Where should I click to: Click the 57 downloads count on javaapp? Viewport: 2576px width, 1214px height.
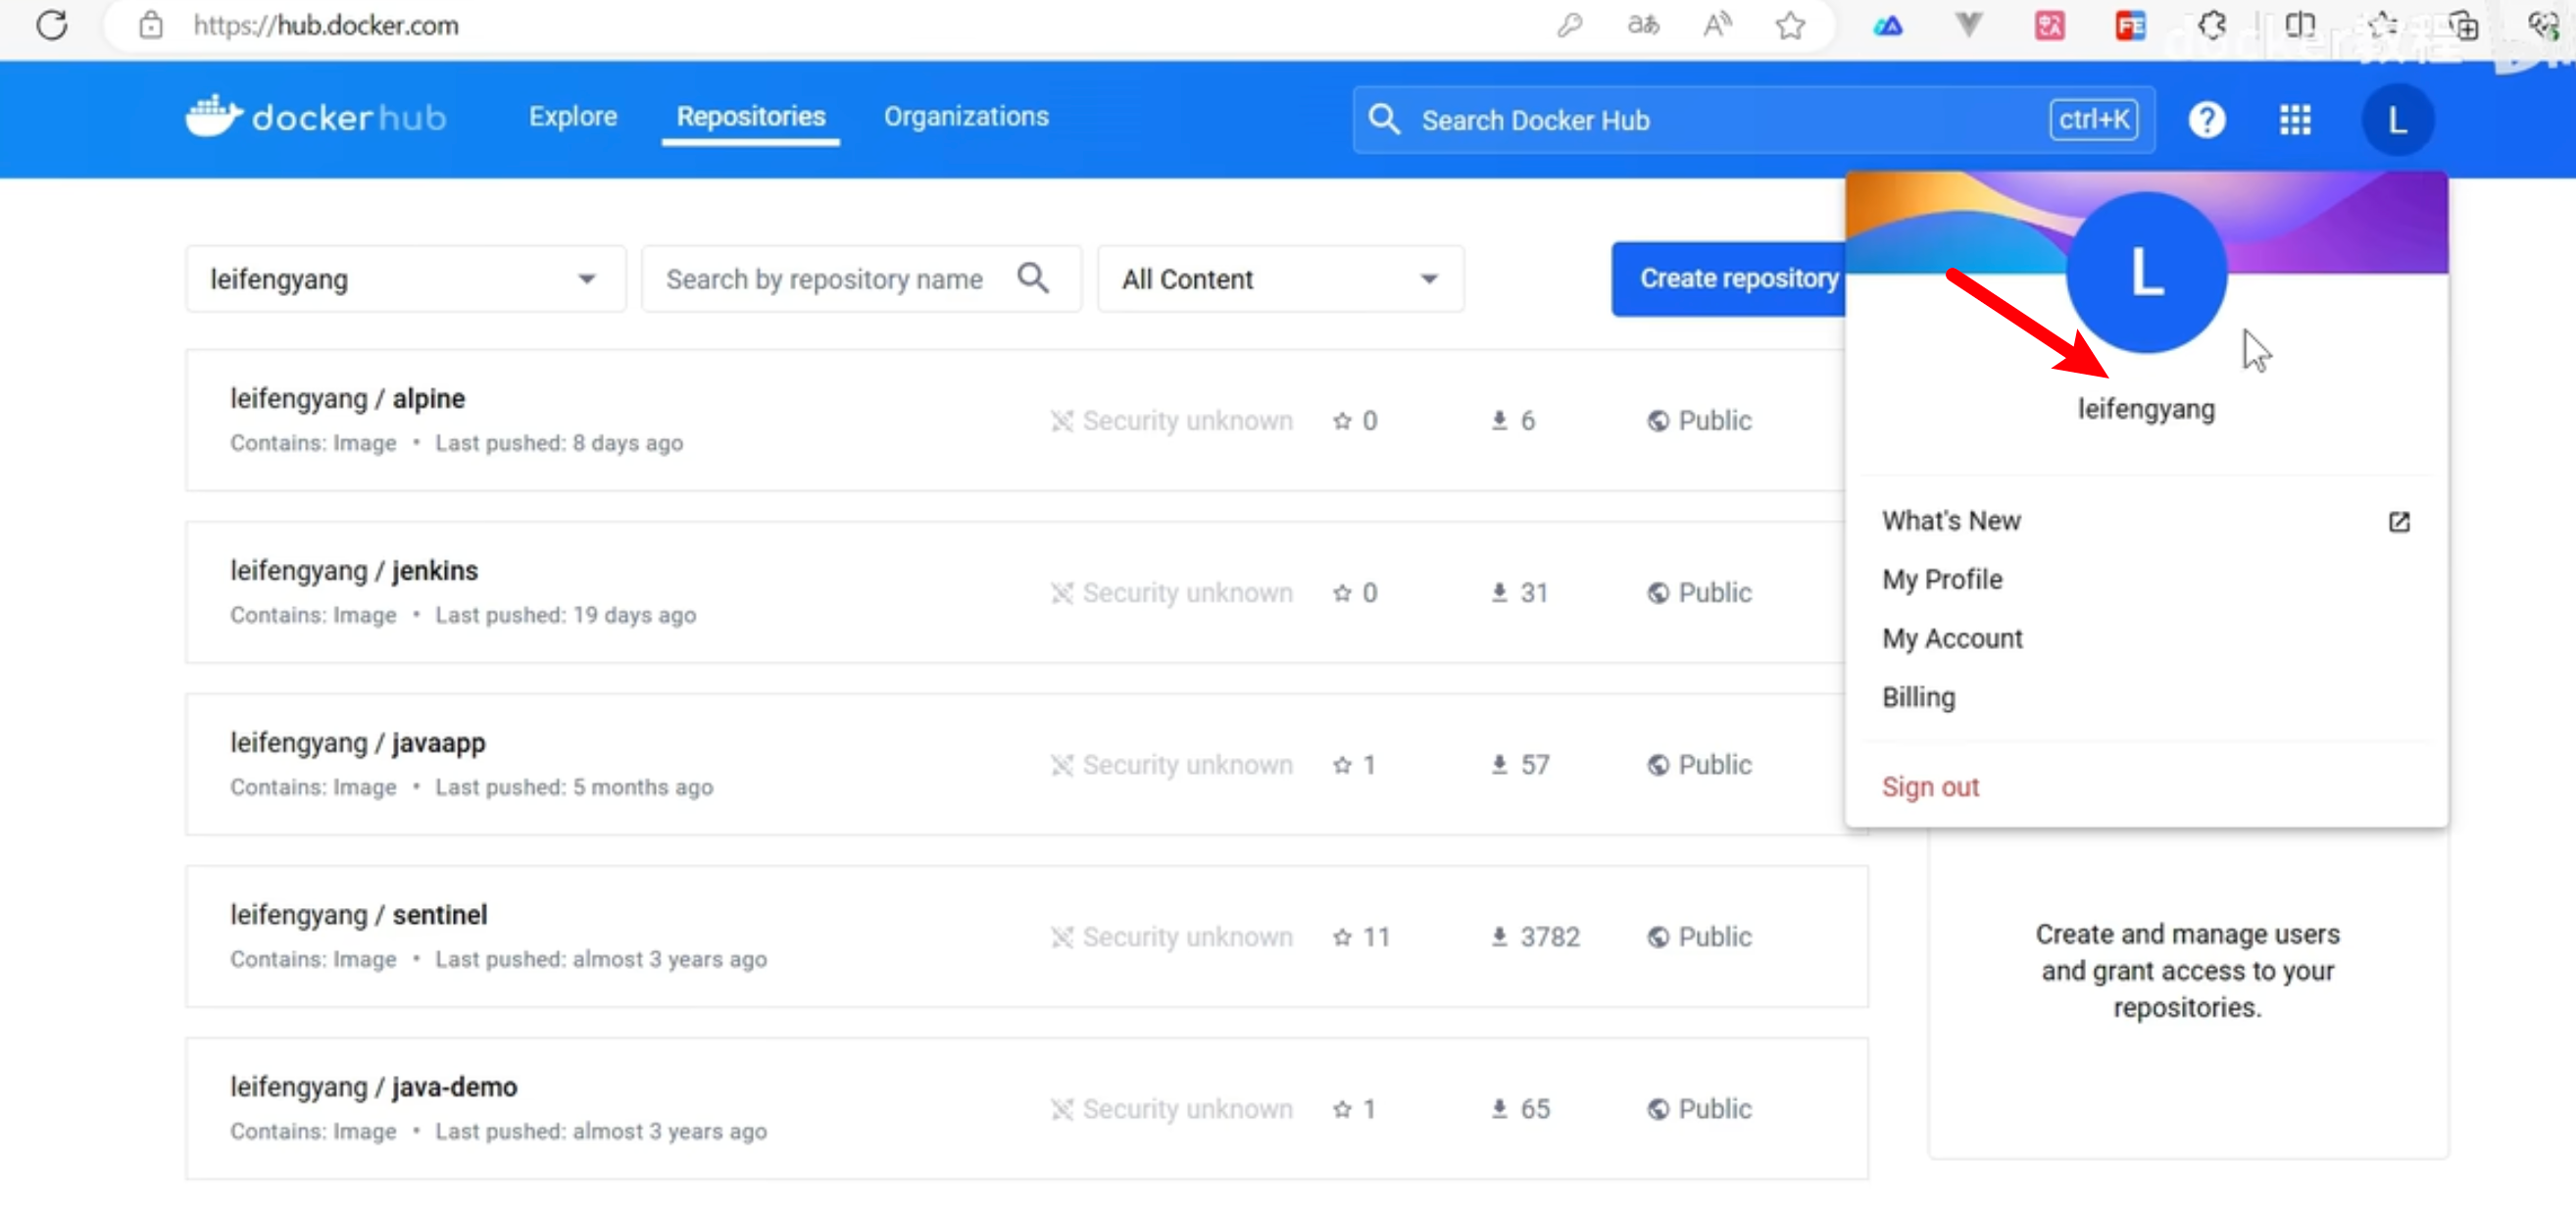[x=1534, y=765]
